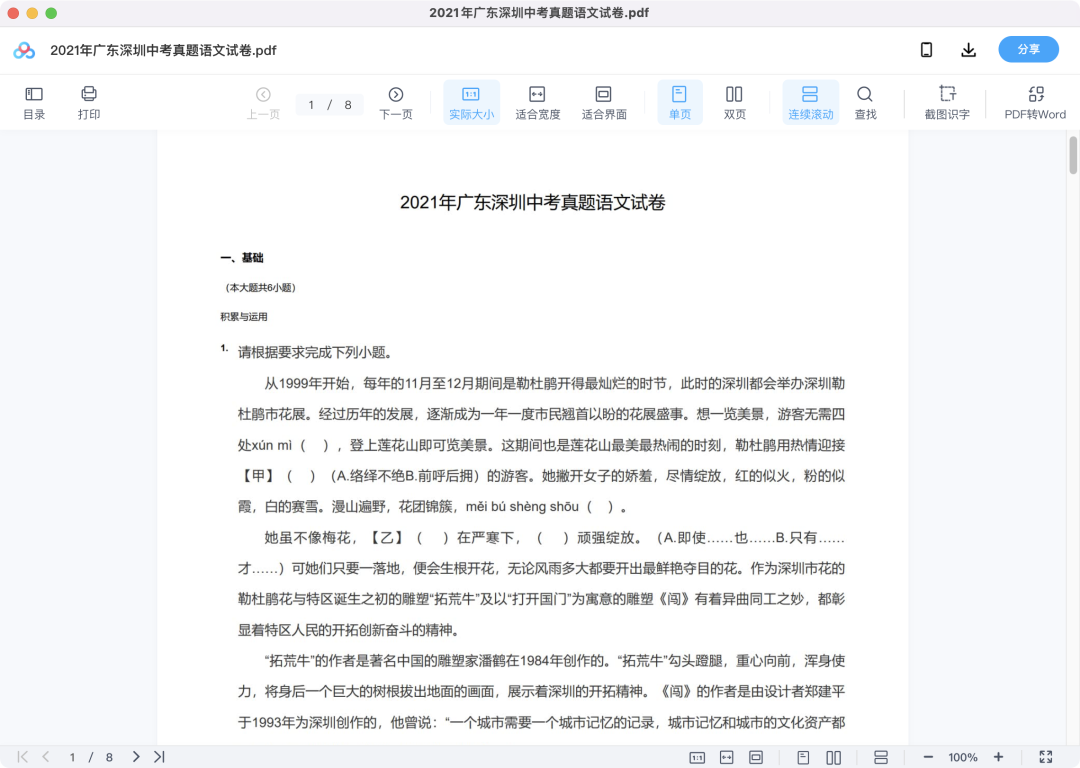Image resolution: width=1080 pixels, height=768 pixels.
Task: Go to next page in bottom bar
Action: pyautogui.click(x=136, y=757)
